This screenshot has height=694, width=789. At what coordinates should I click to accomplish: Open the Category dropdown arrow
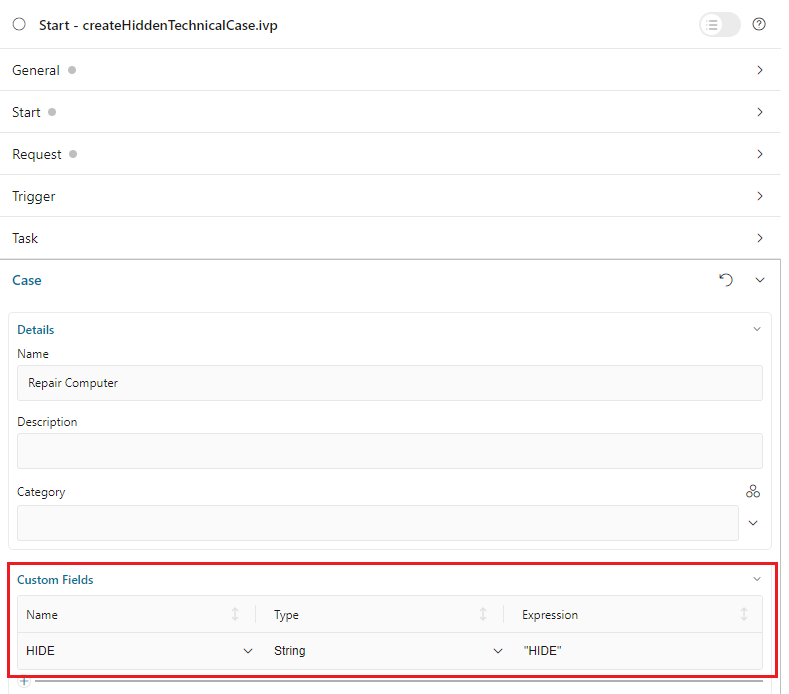pyautogui.click(x=753, y=523)
